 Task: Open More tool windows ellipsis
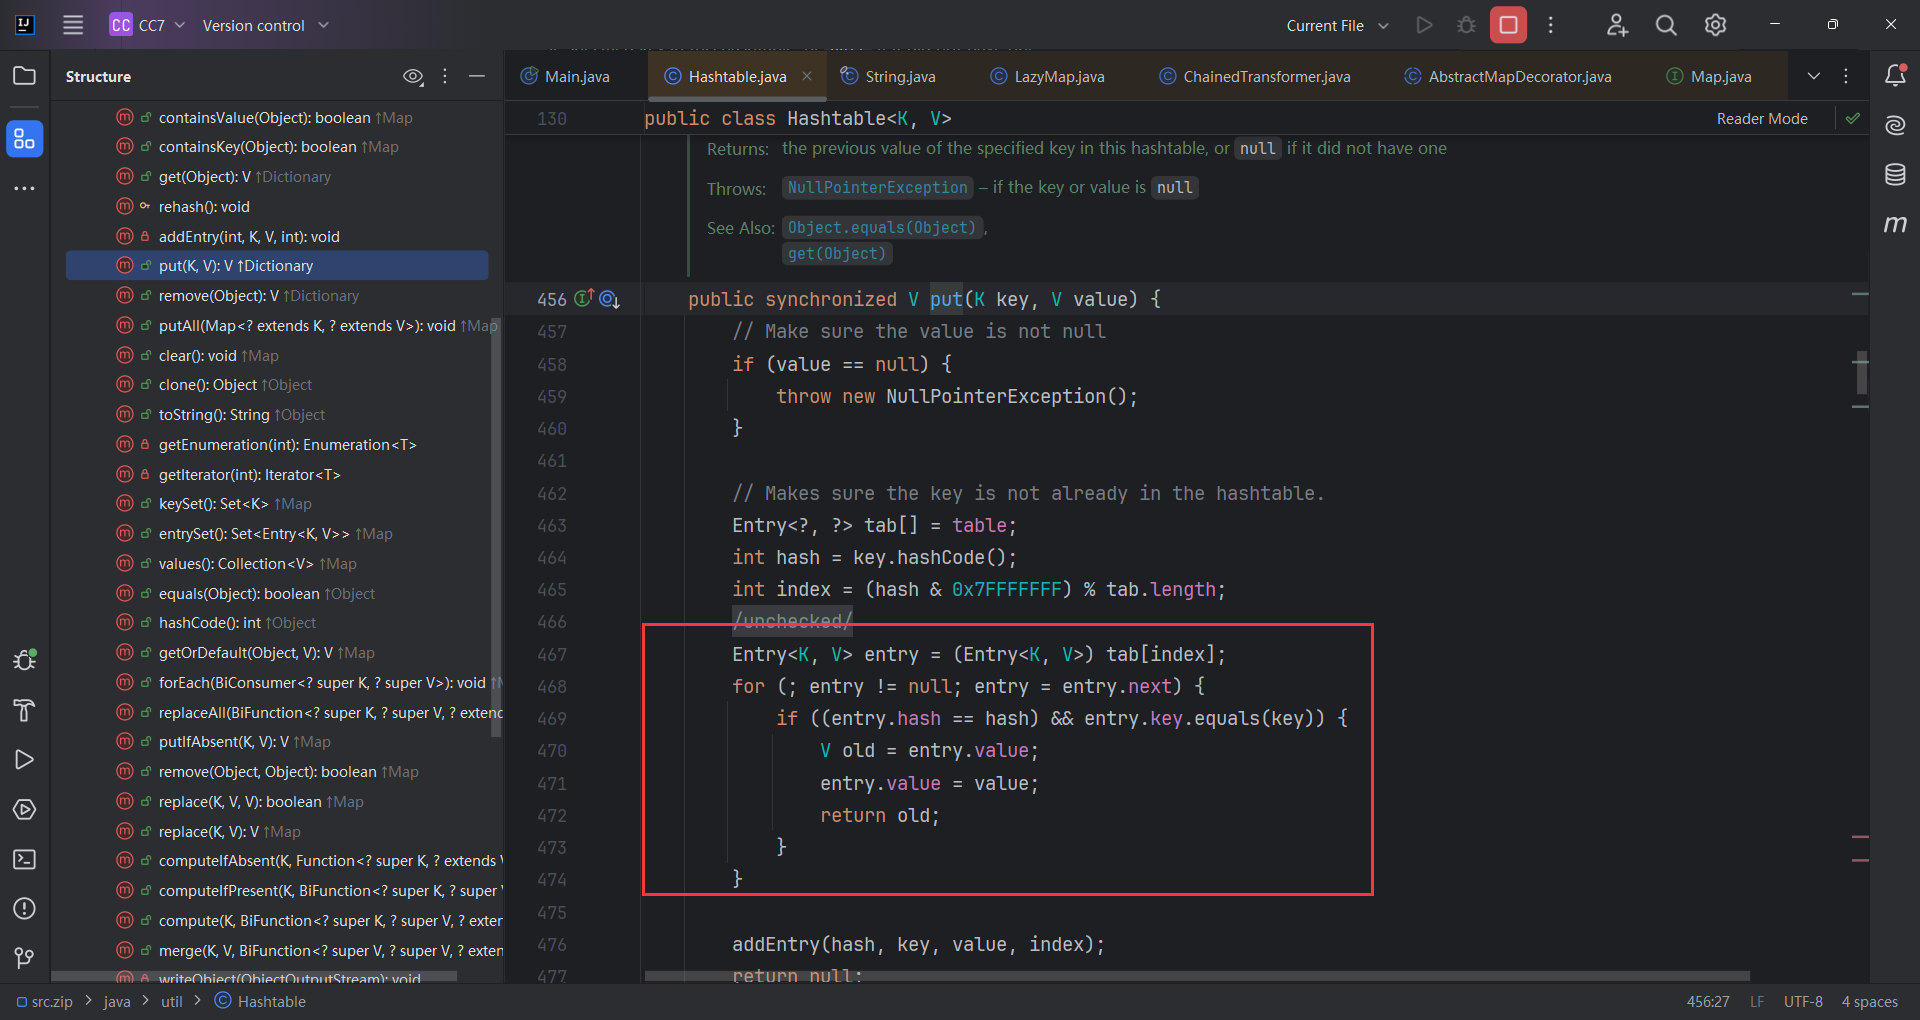tap(24, 188)
